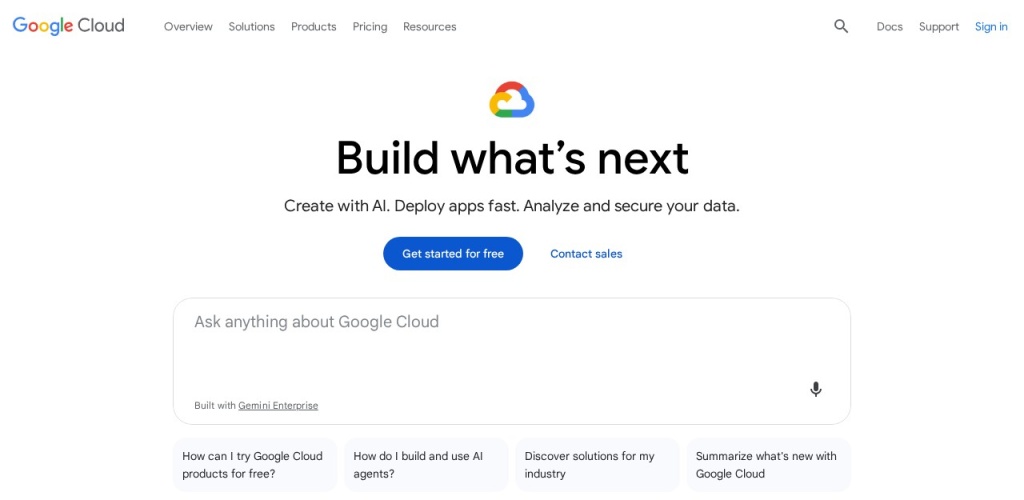Expand the Products navigation menu

point(313,27)
